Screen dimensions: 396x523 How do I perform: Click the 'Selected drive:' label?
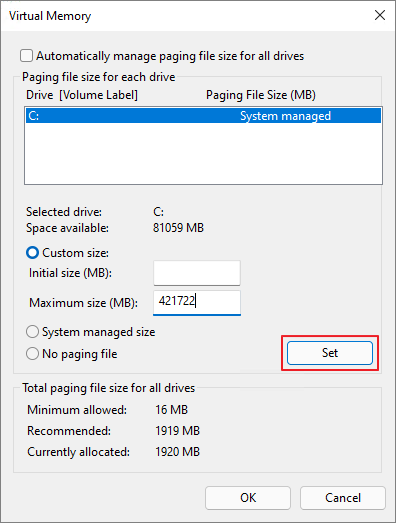click(64, 212)
